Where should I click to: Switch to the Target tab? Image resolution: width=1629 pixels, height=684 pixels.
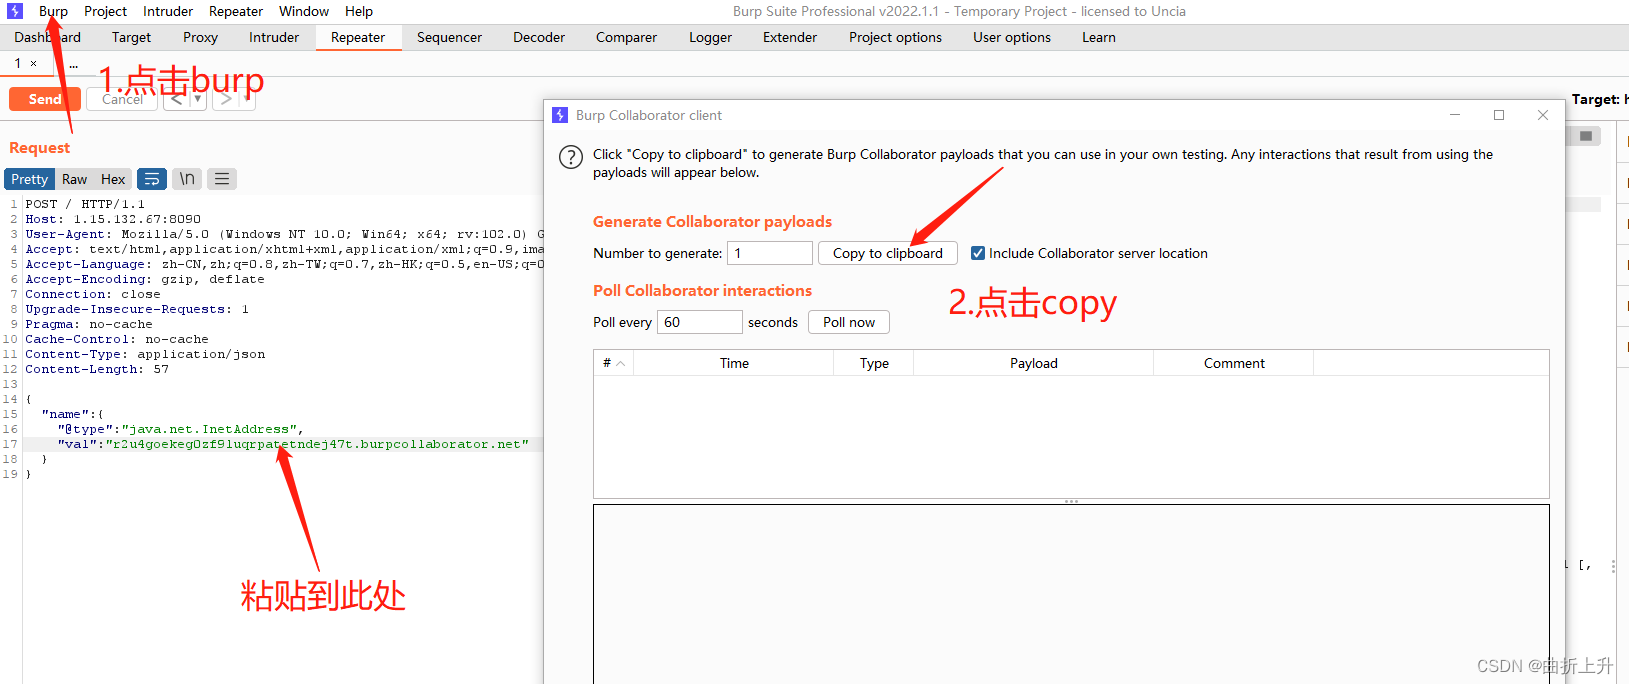131,37
